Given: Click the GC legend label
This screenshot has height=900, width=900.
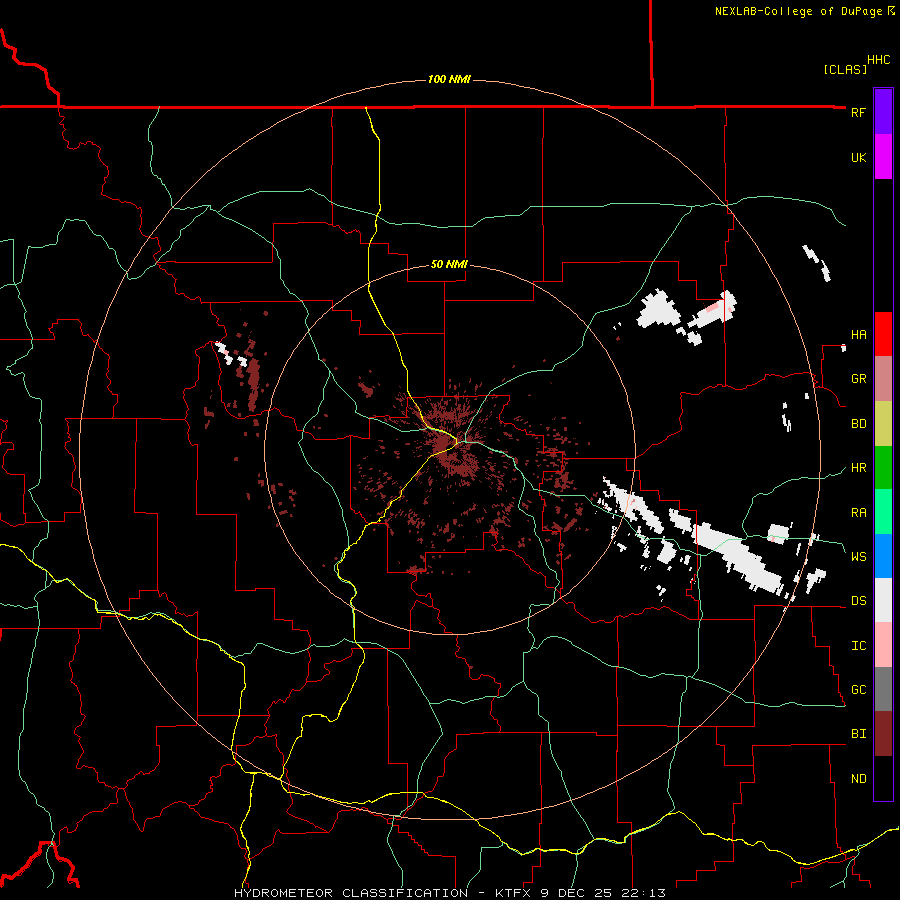Looking at the screenshot, I should [858, 690].
